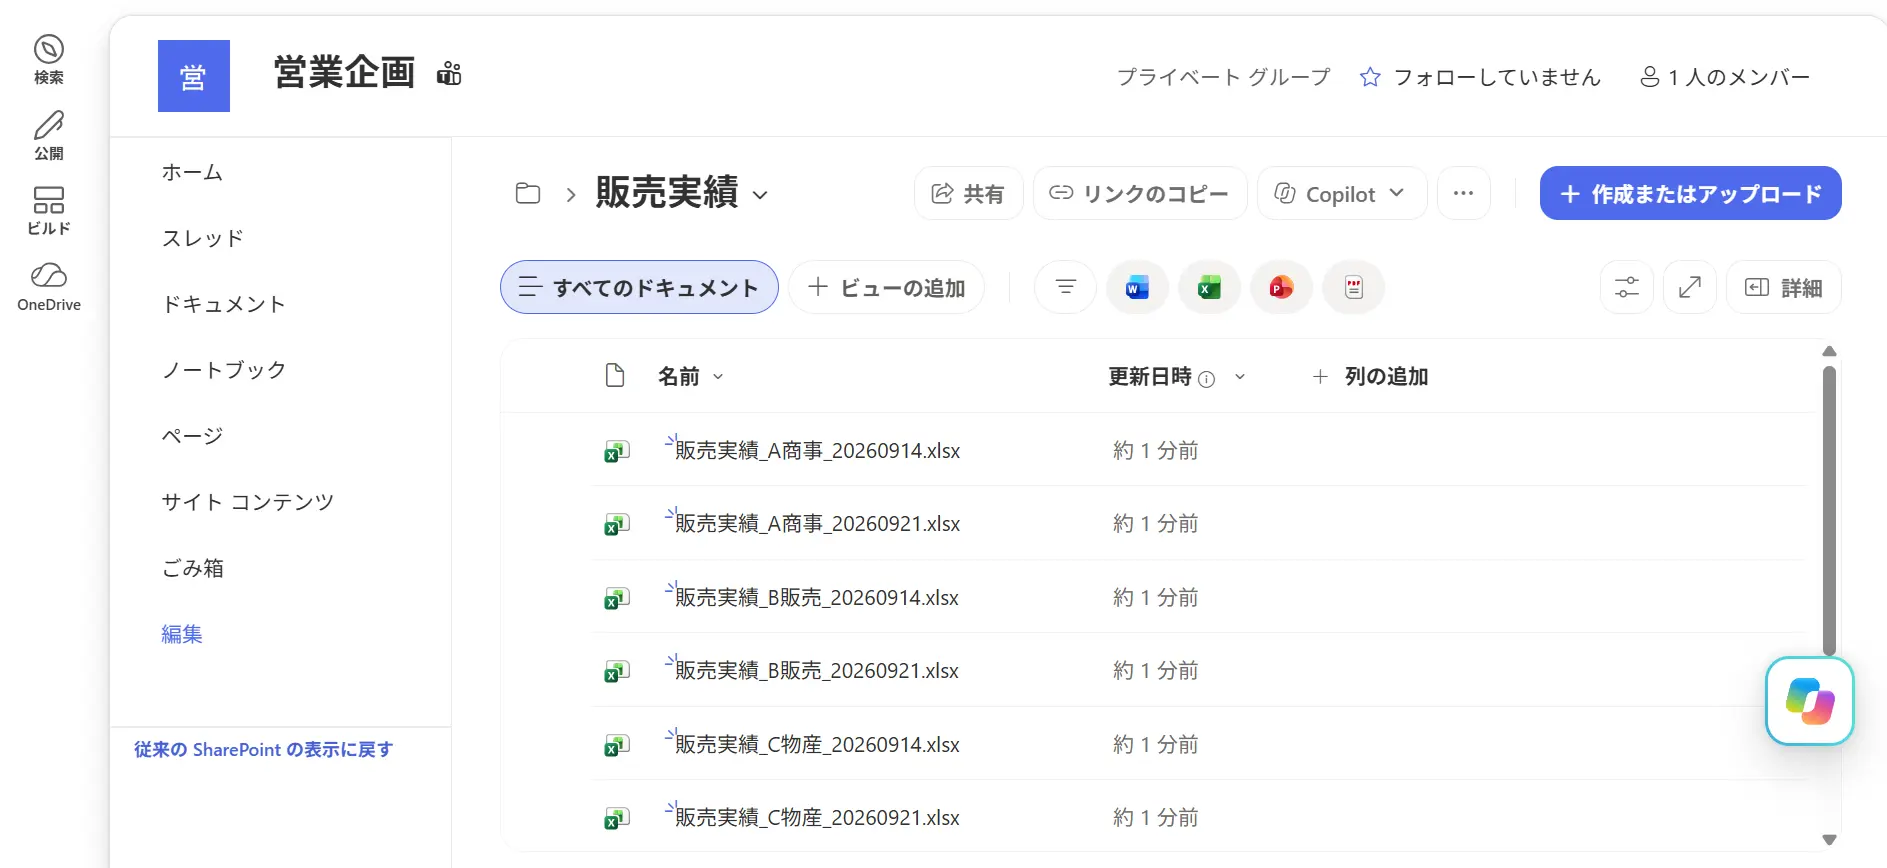Open the view settings sliders icon
1887x868 pixels.
(x=1627, y=288)
